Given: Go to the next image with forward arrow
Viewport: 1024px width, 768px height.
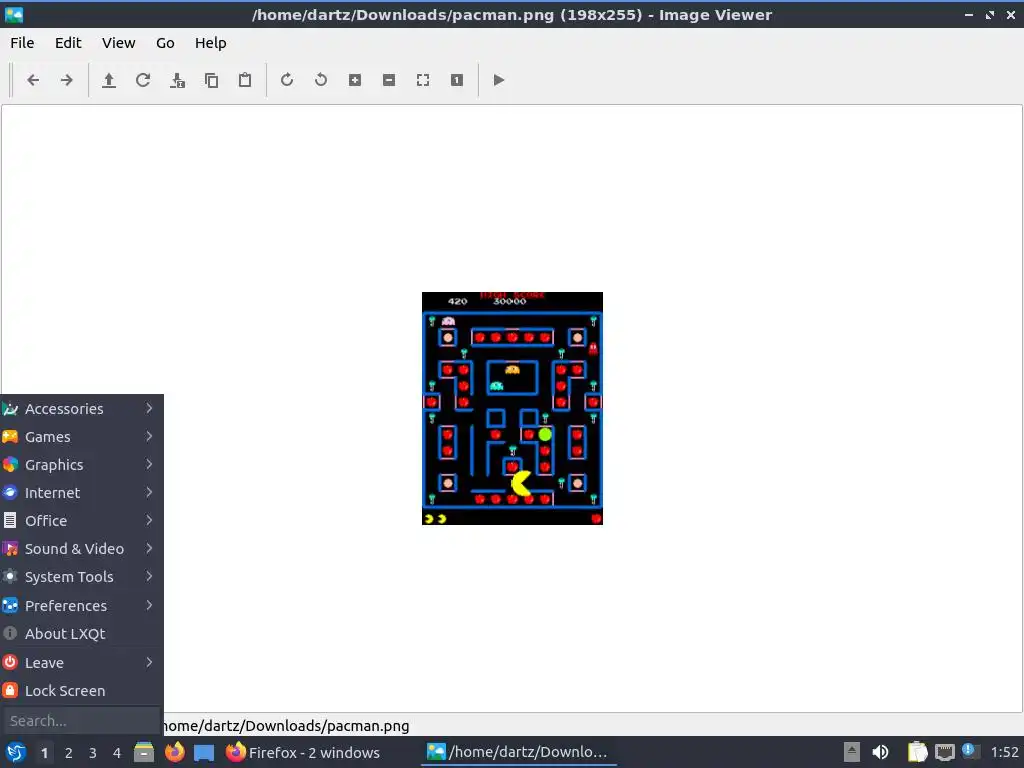Looking at the screenshot, I should tap(67, 80).
